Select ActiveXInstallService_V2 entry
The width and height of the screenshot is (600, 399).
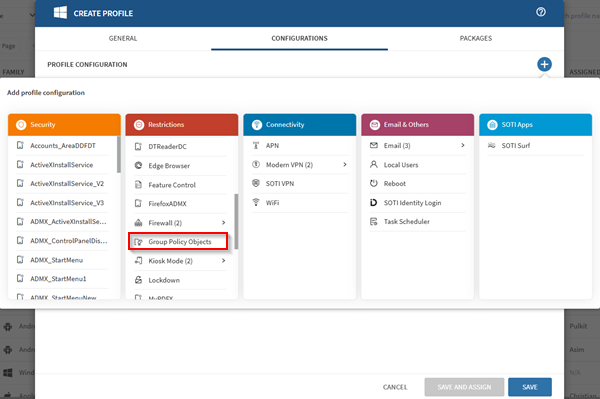[x=62, y=184]
